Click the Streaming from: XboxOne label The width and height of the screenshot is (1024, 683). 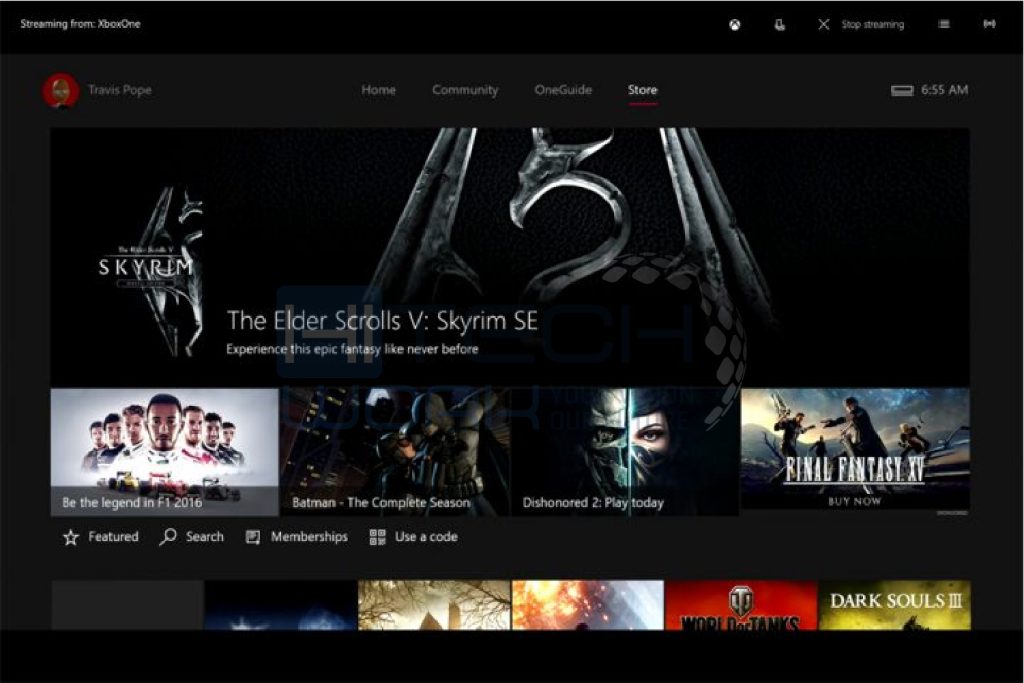point(80,24)
